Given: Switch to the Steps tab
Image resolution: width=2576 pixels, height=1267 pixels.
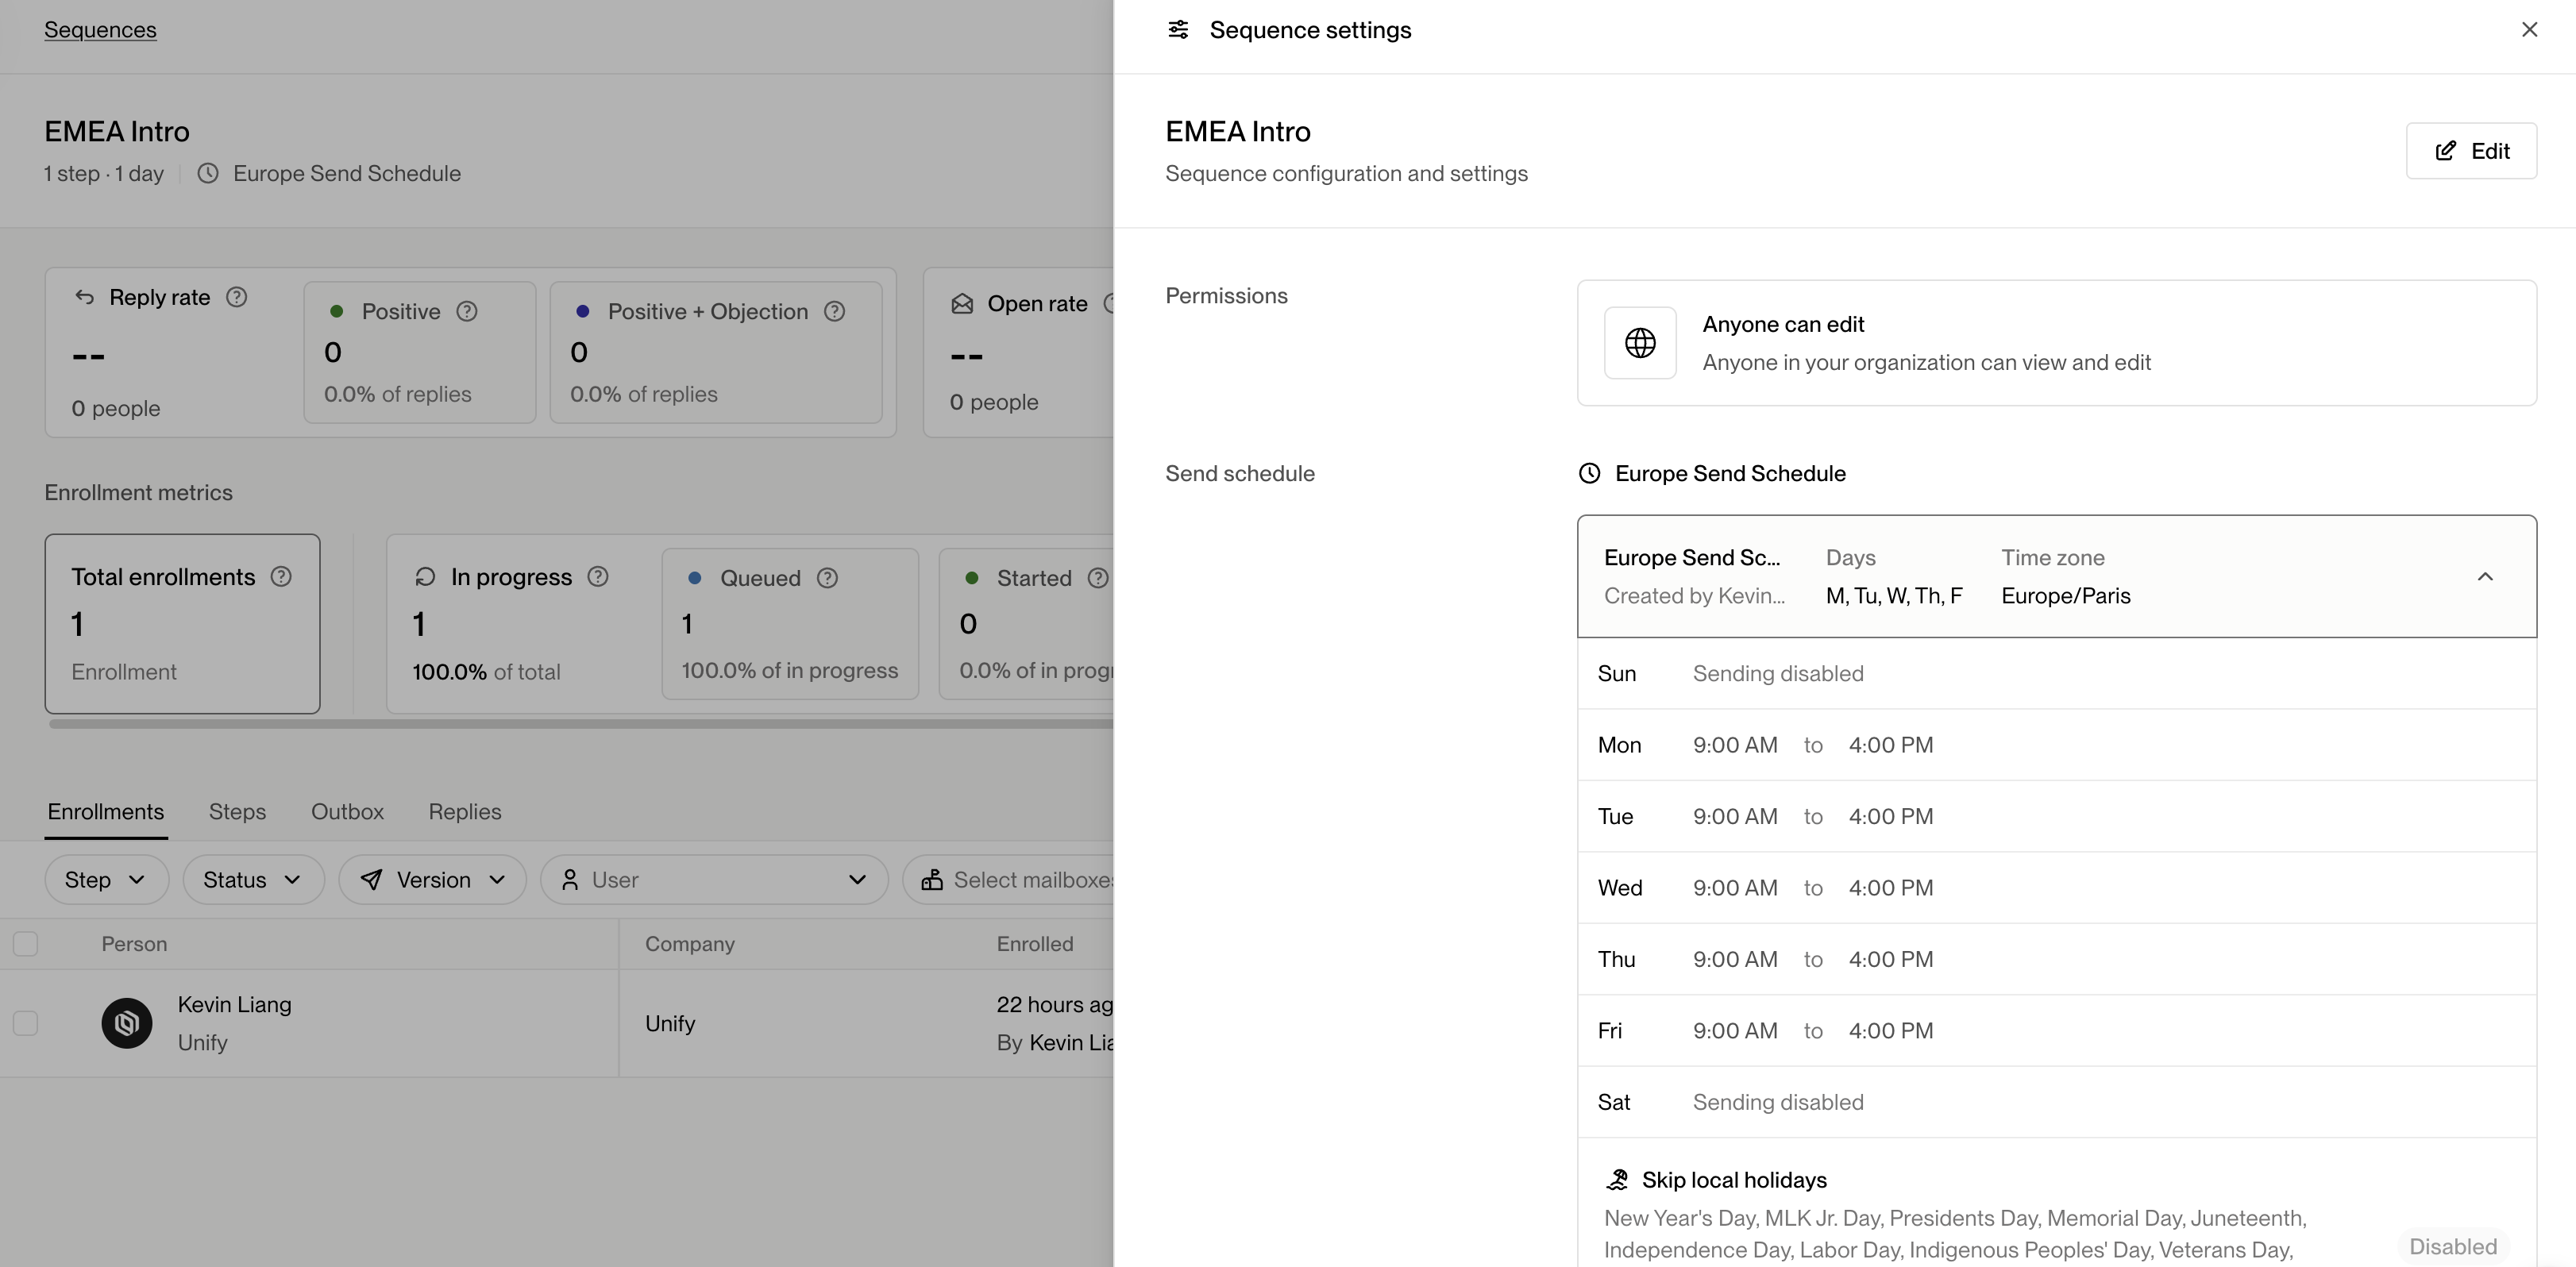Looking at the screenshot, I should (237, 811).
